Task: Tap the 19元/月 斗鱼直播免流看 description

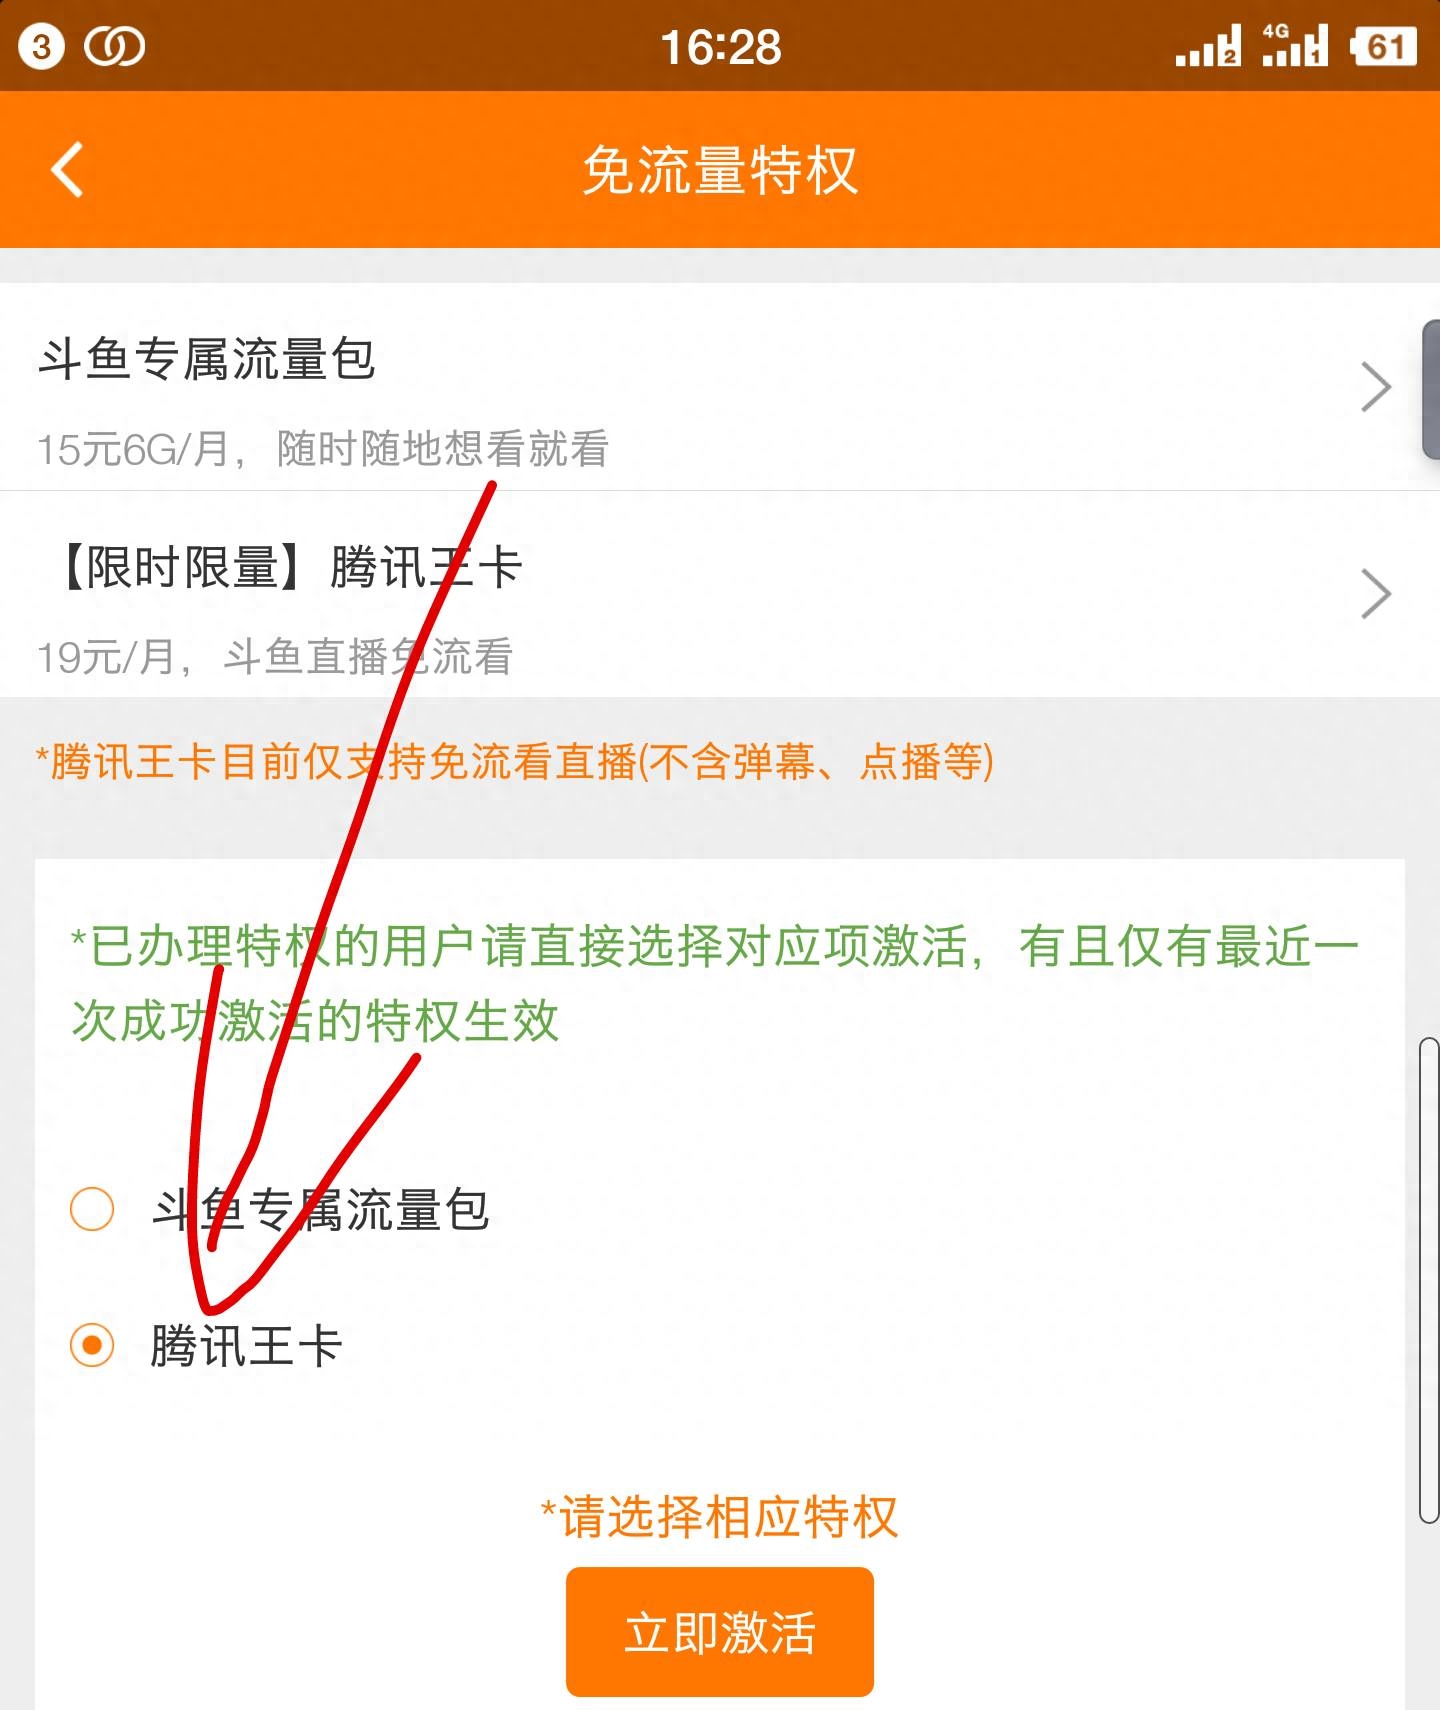Action: (x=275, y=657)
